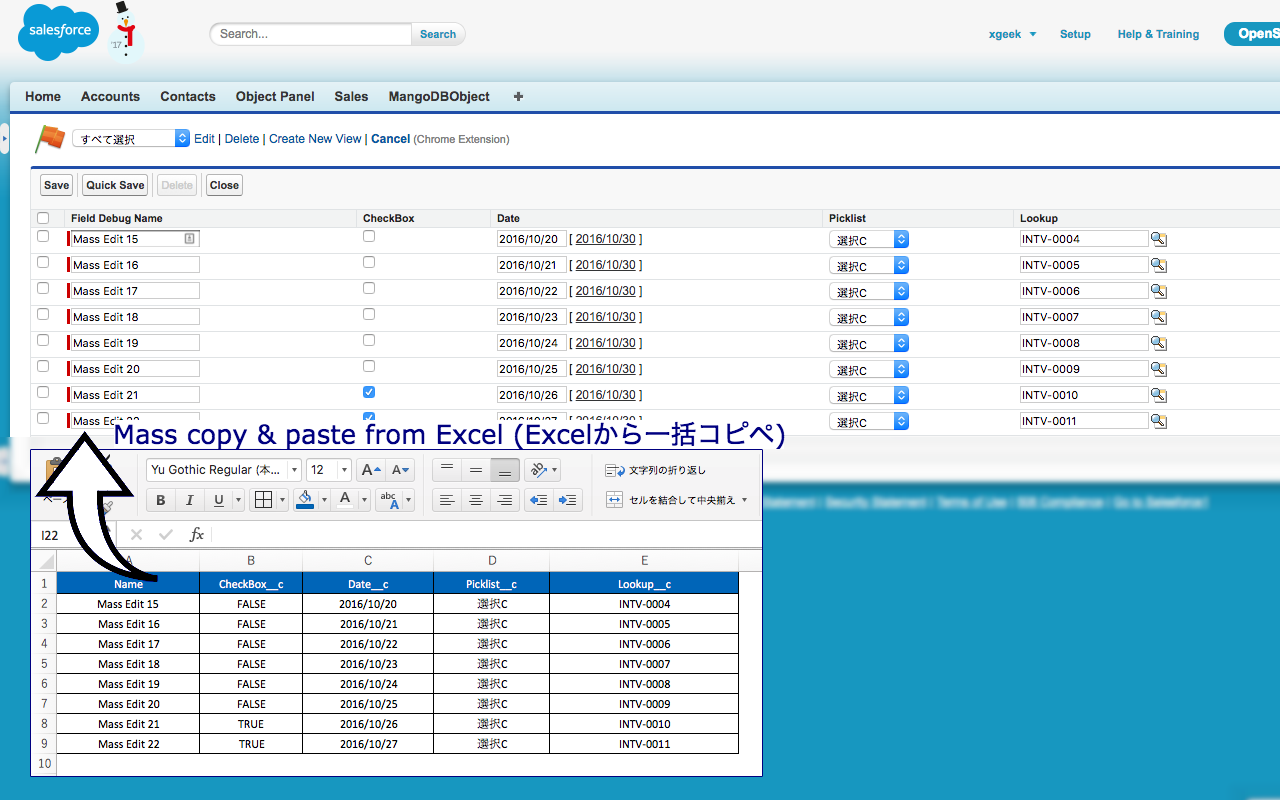This screenshot has height=800, width=1280.
Task: Open Excel font name dropdown
Action: tap(294, 470)
